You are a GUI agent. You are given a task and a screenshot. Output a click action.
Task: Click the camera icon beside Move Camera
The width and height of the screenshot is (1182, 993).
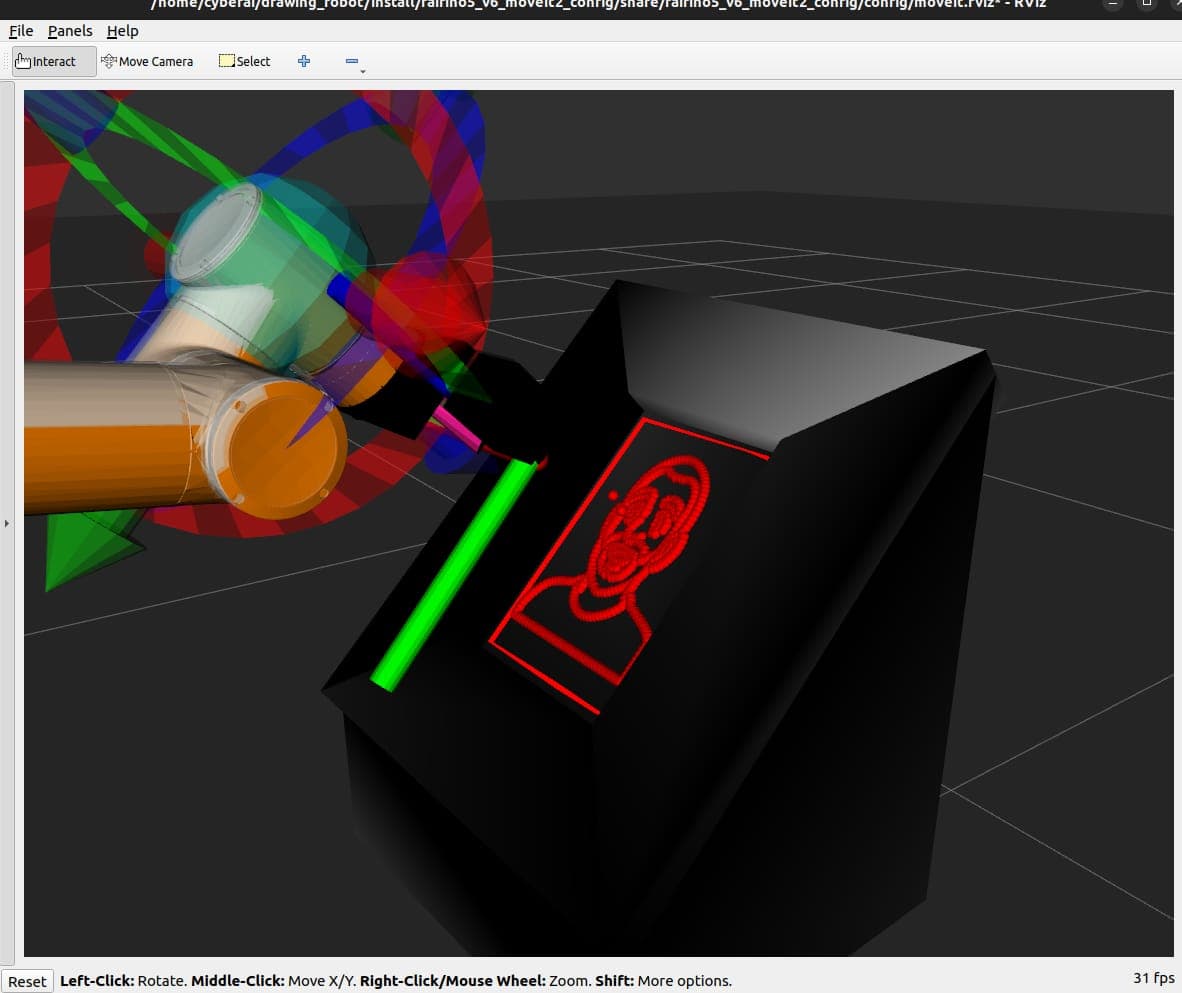coord(109,61)
